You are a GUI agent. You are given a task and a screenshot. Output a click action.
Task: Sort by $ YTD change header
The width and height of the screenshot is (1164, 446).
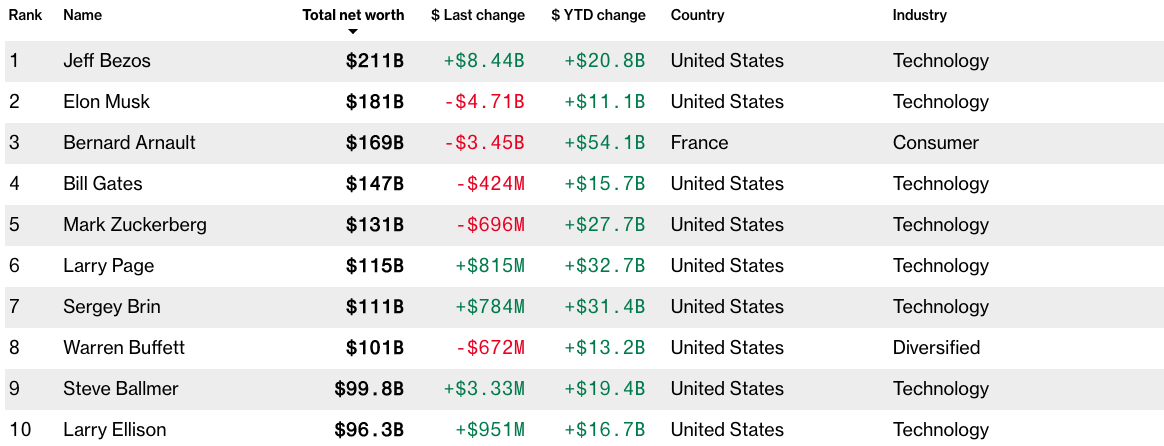(x=598, y=15)
